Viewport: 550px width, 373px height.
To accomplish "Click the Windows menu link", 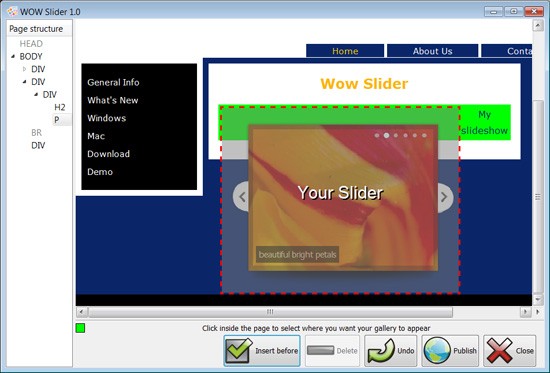I will coord(107,118).
